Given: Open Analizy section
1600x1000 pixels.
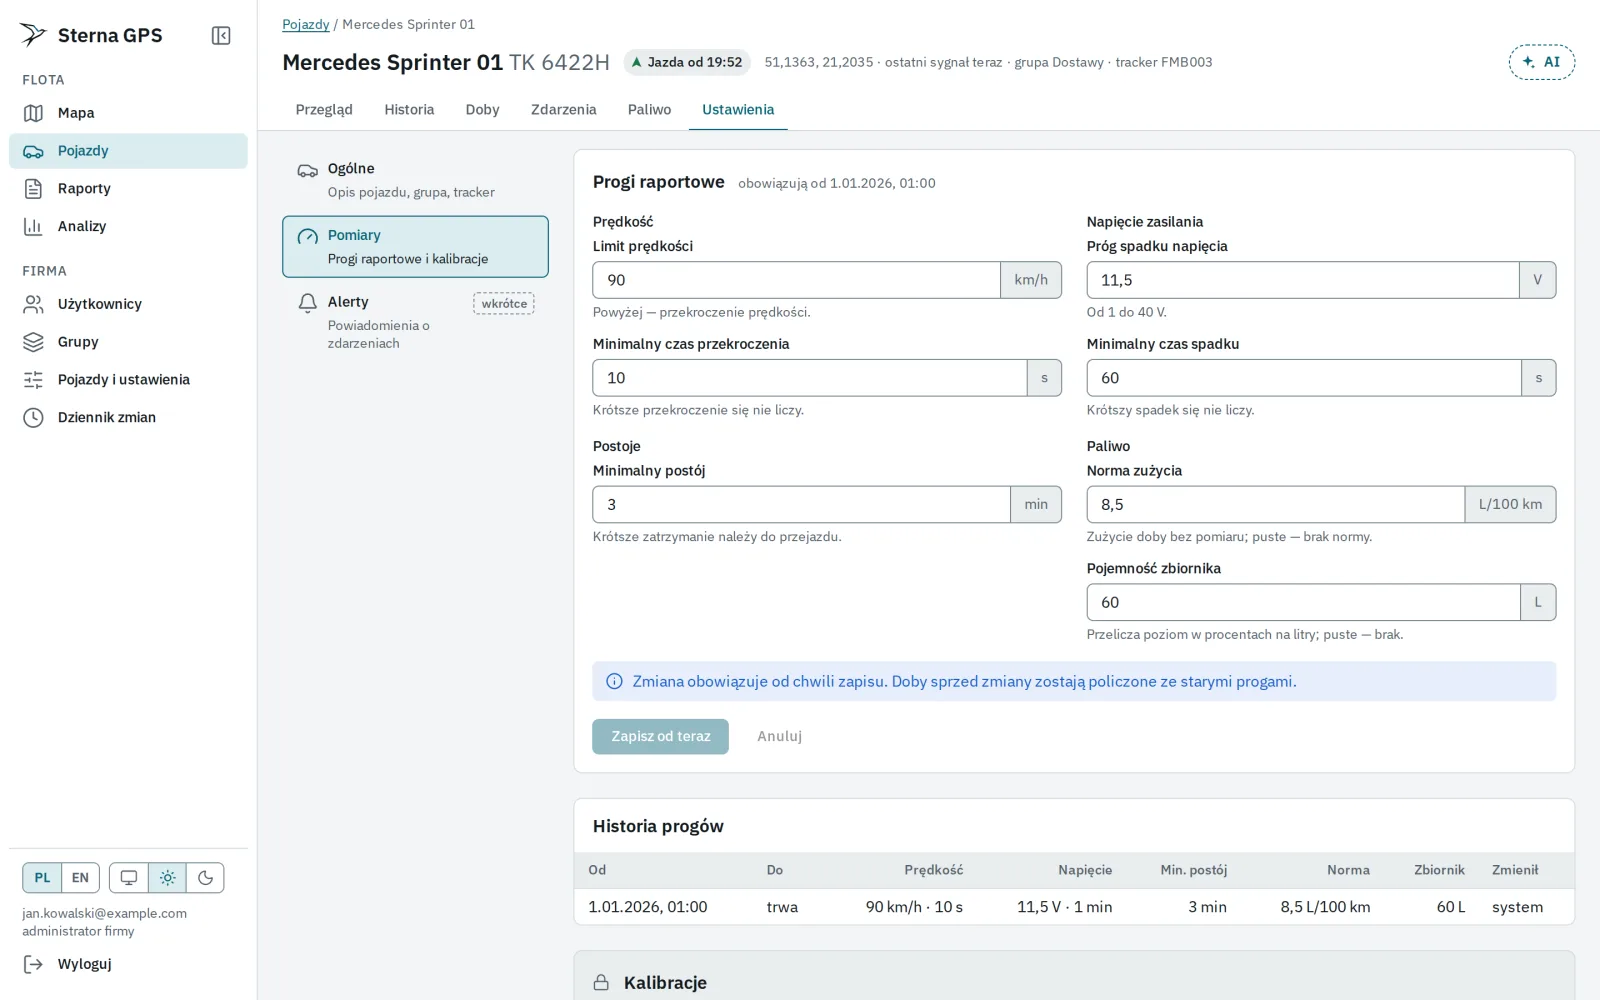Looking at the screenshot, I should 128,227.
